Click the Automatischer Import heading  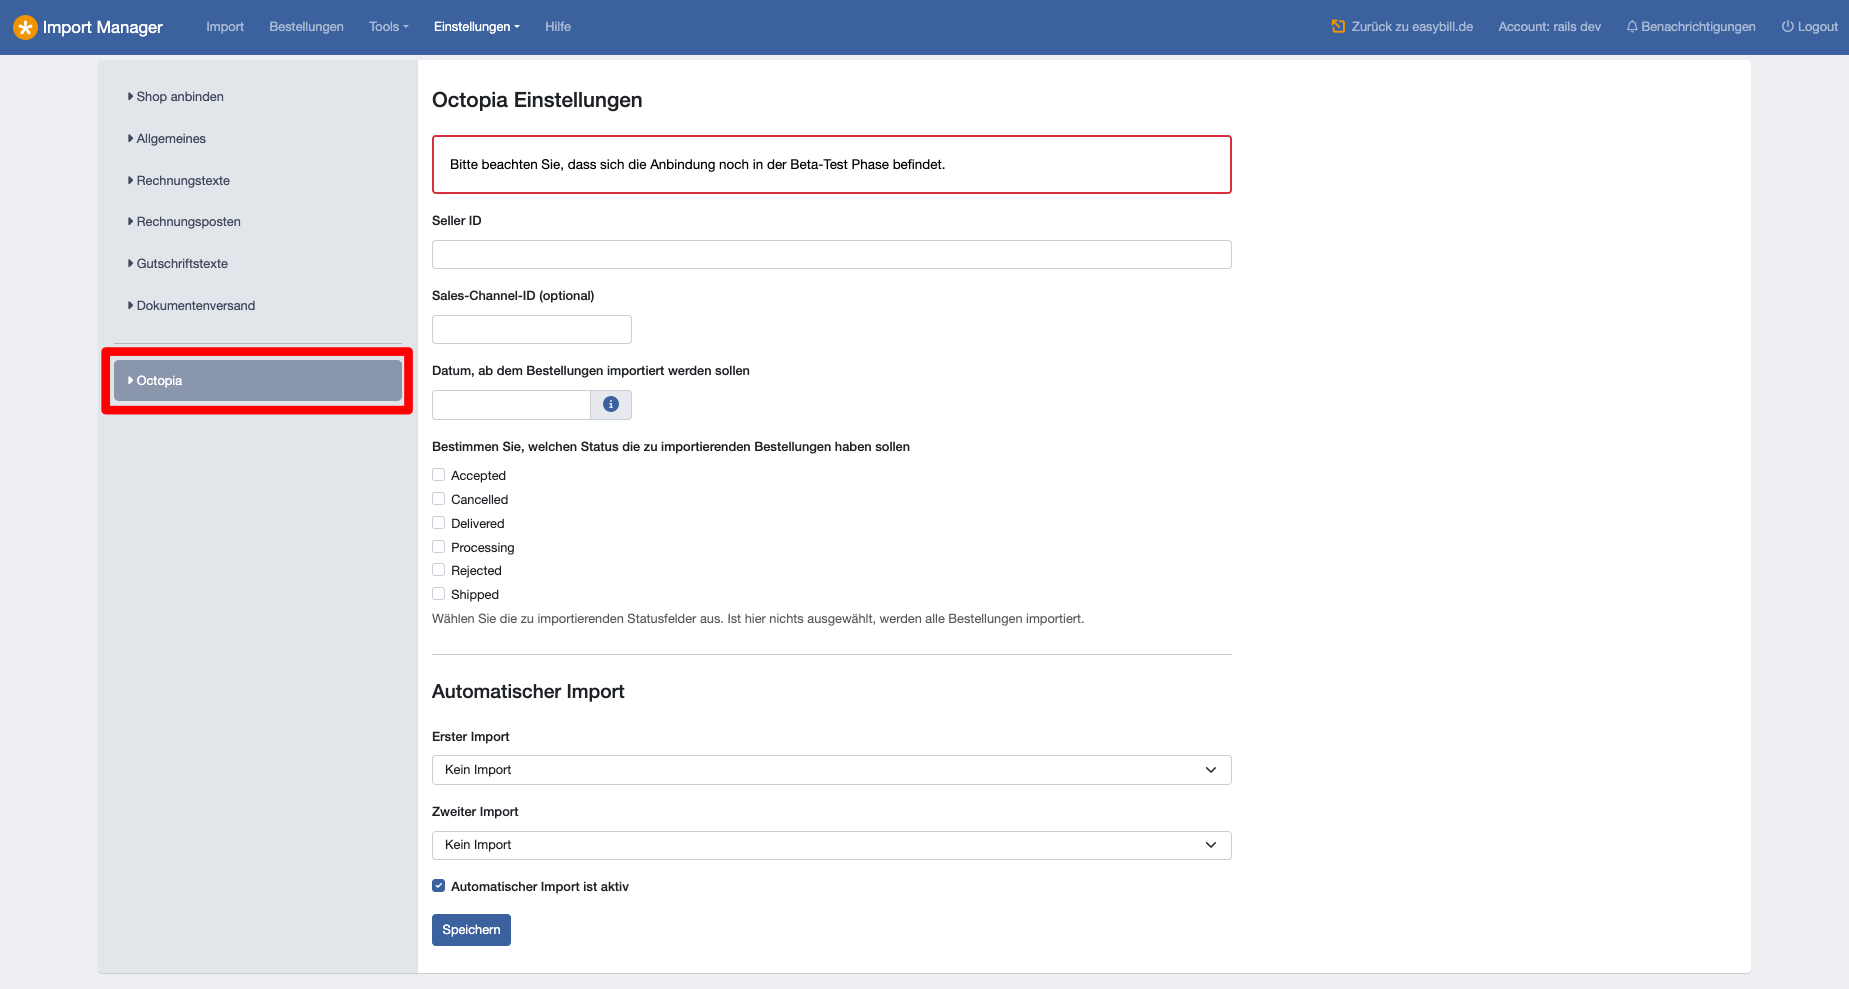pyautogui.click(x=528, y=692)
